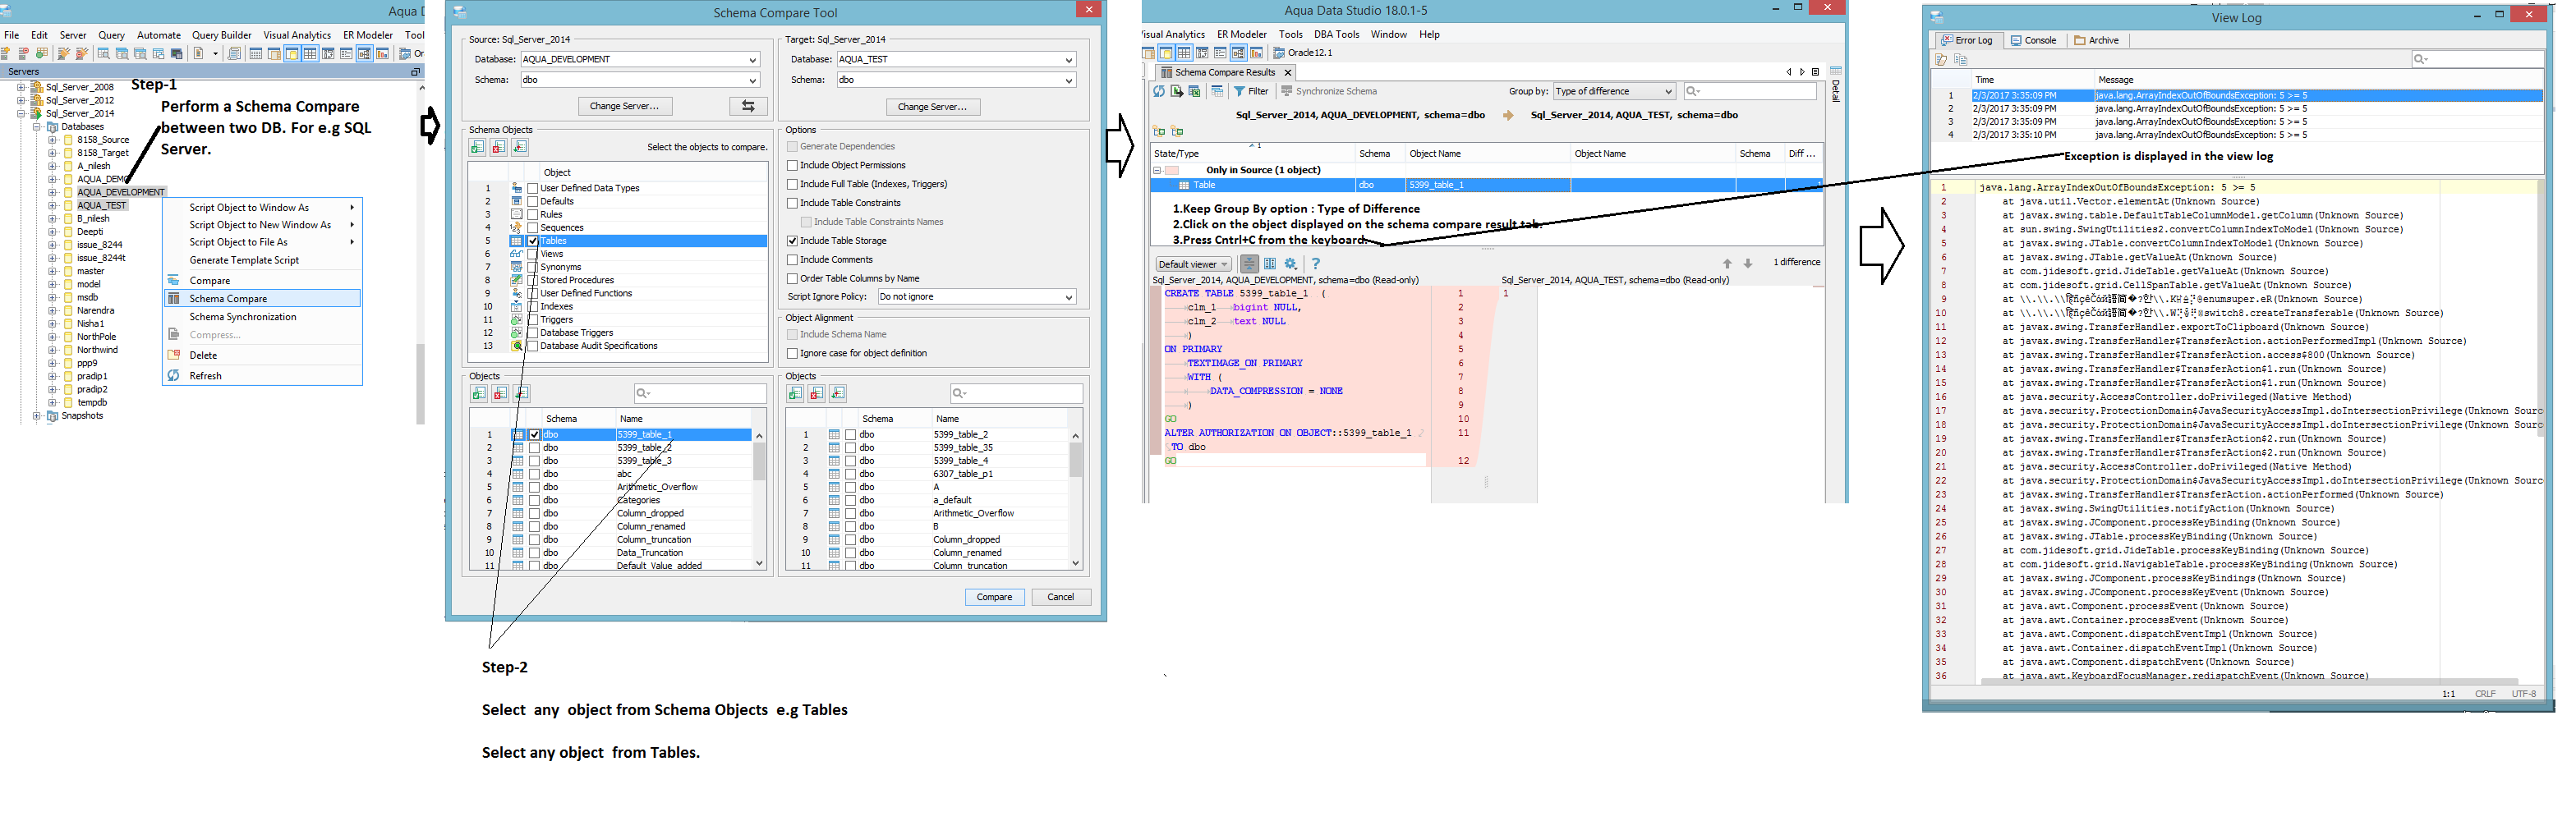Open the source Schema dropdown
The width and height of the screenshot is (2576, 821).
coord(640,80)
